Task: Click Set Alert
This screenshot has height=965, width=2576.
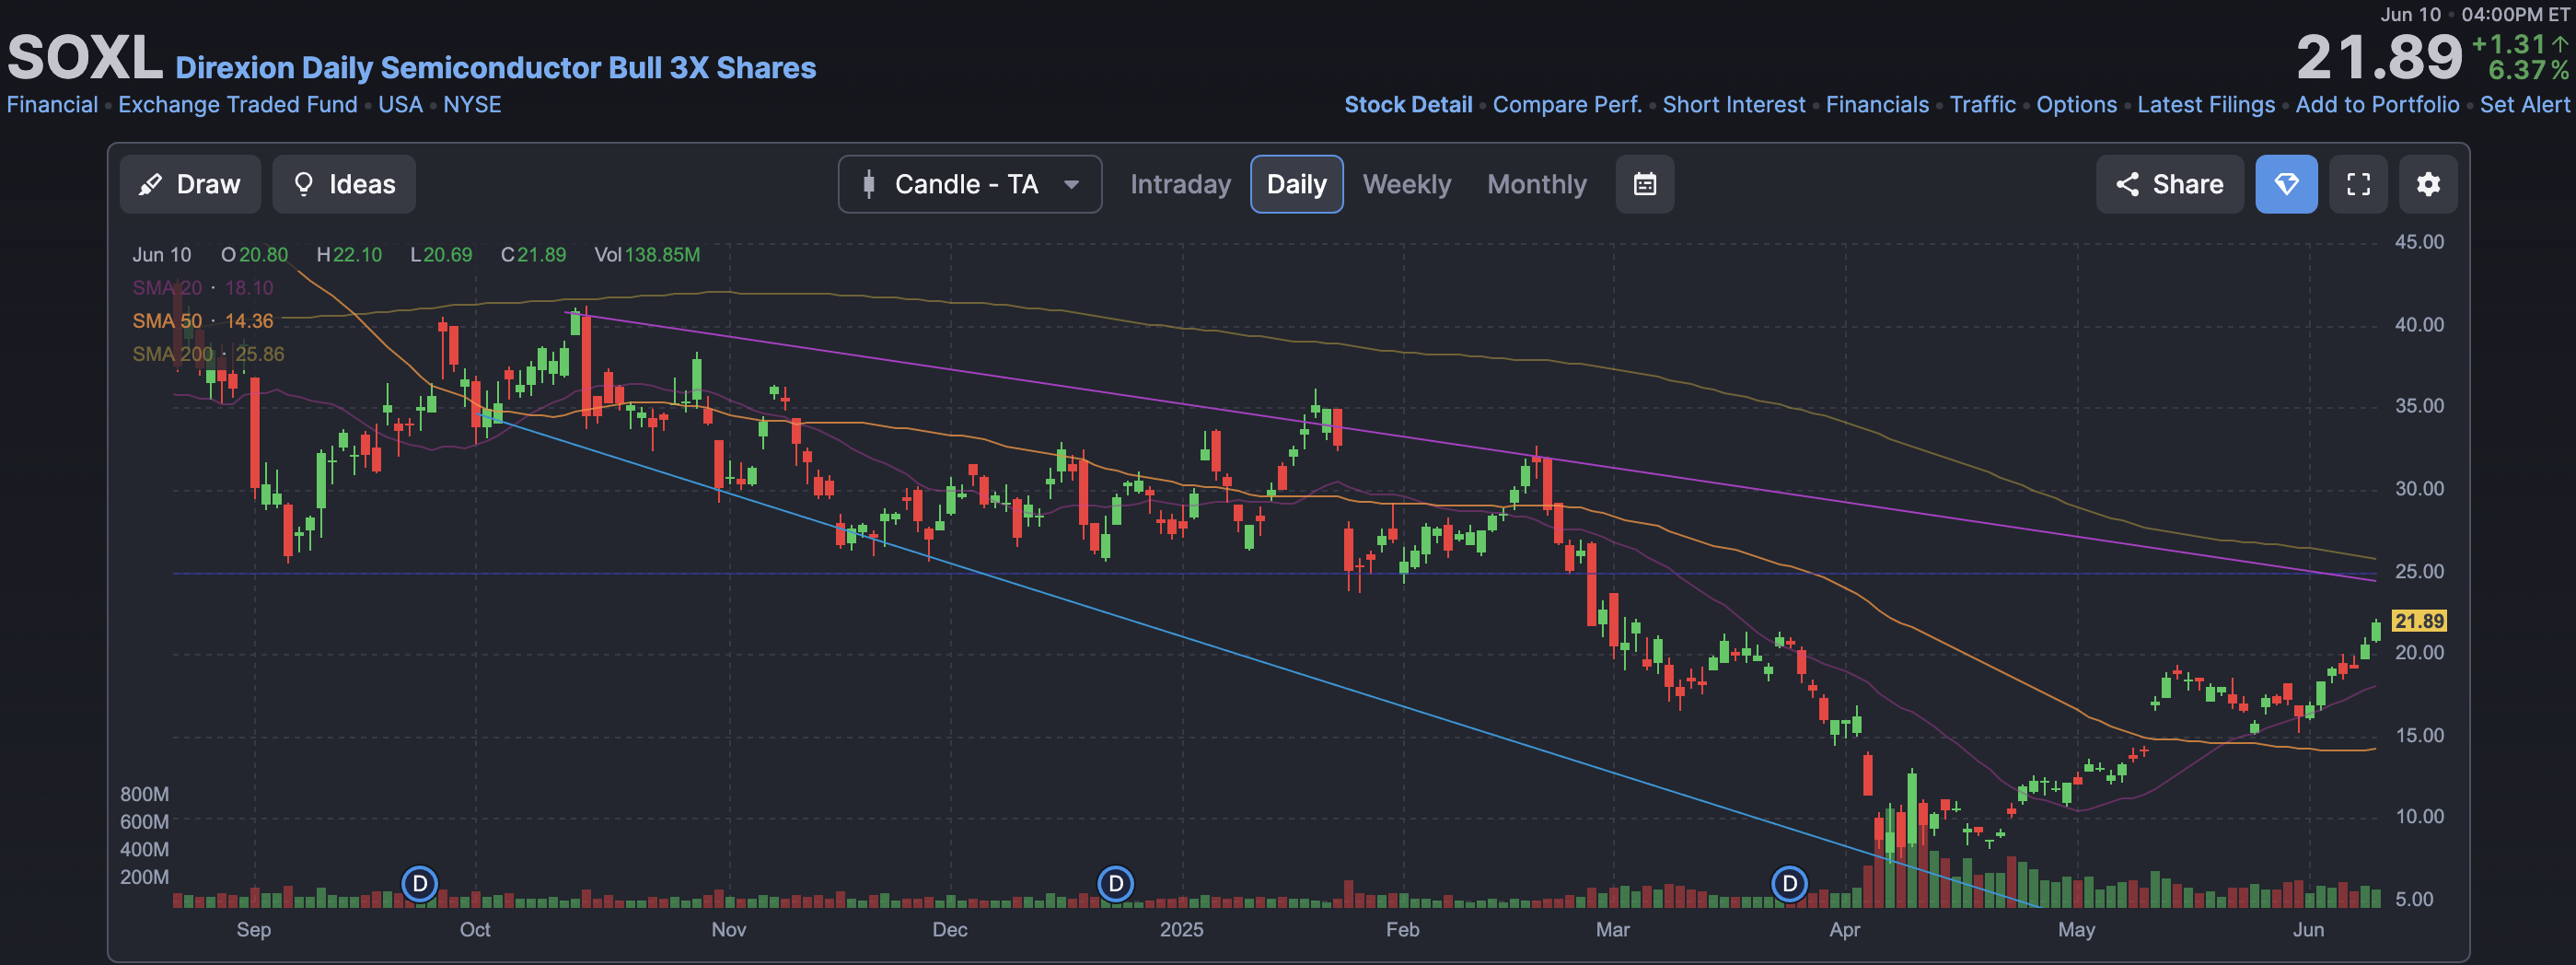Action: (2524, 105)
